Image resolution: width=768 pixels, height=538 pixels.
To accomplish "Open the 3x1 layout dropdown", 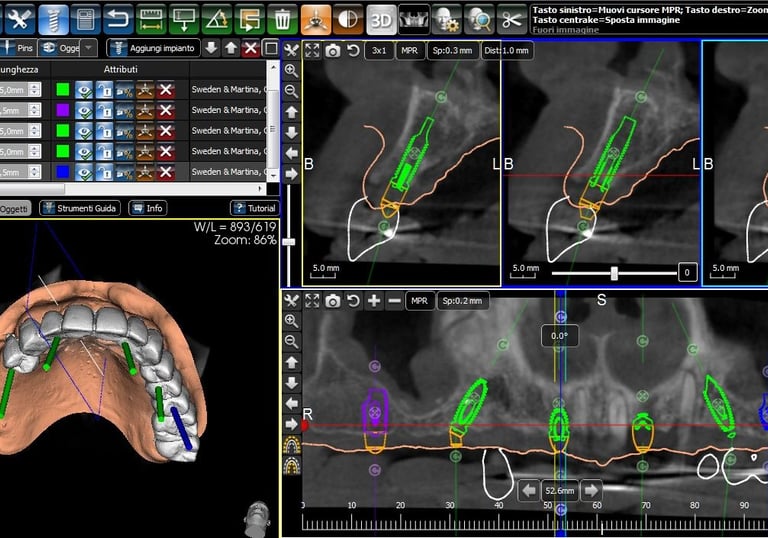I will [379, 50].
